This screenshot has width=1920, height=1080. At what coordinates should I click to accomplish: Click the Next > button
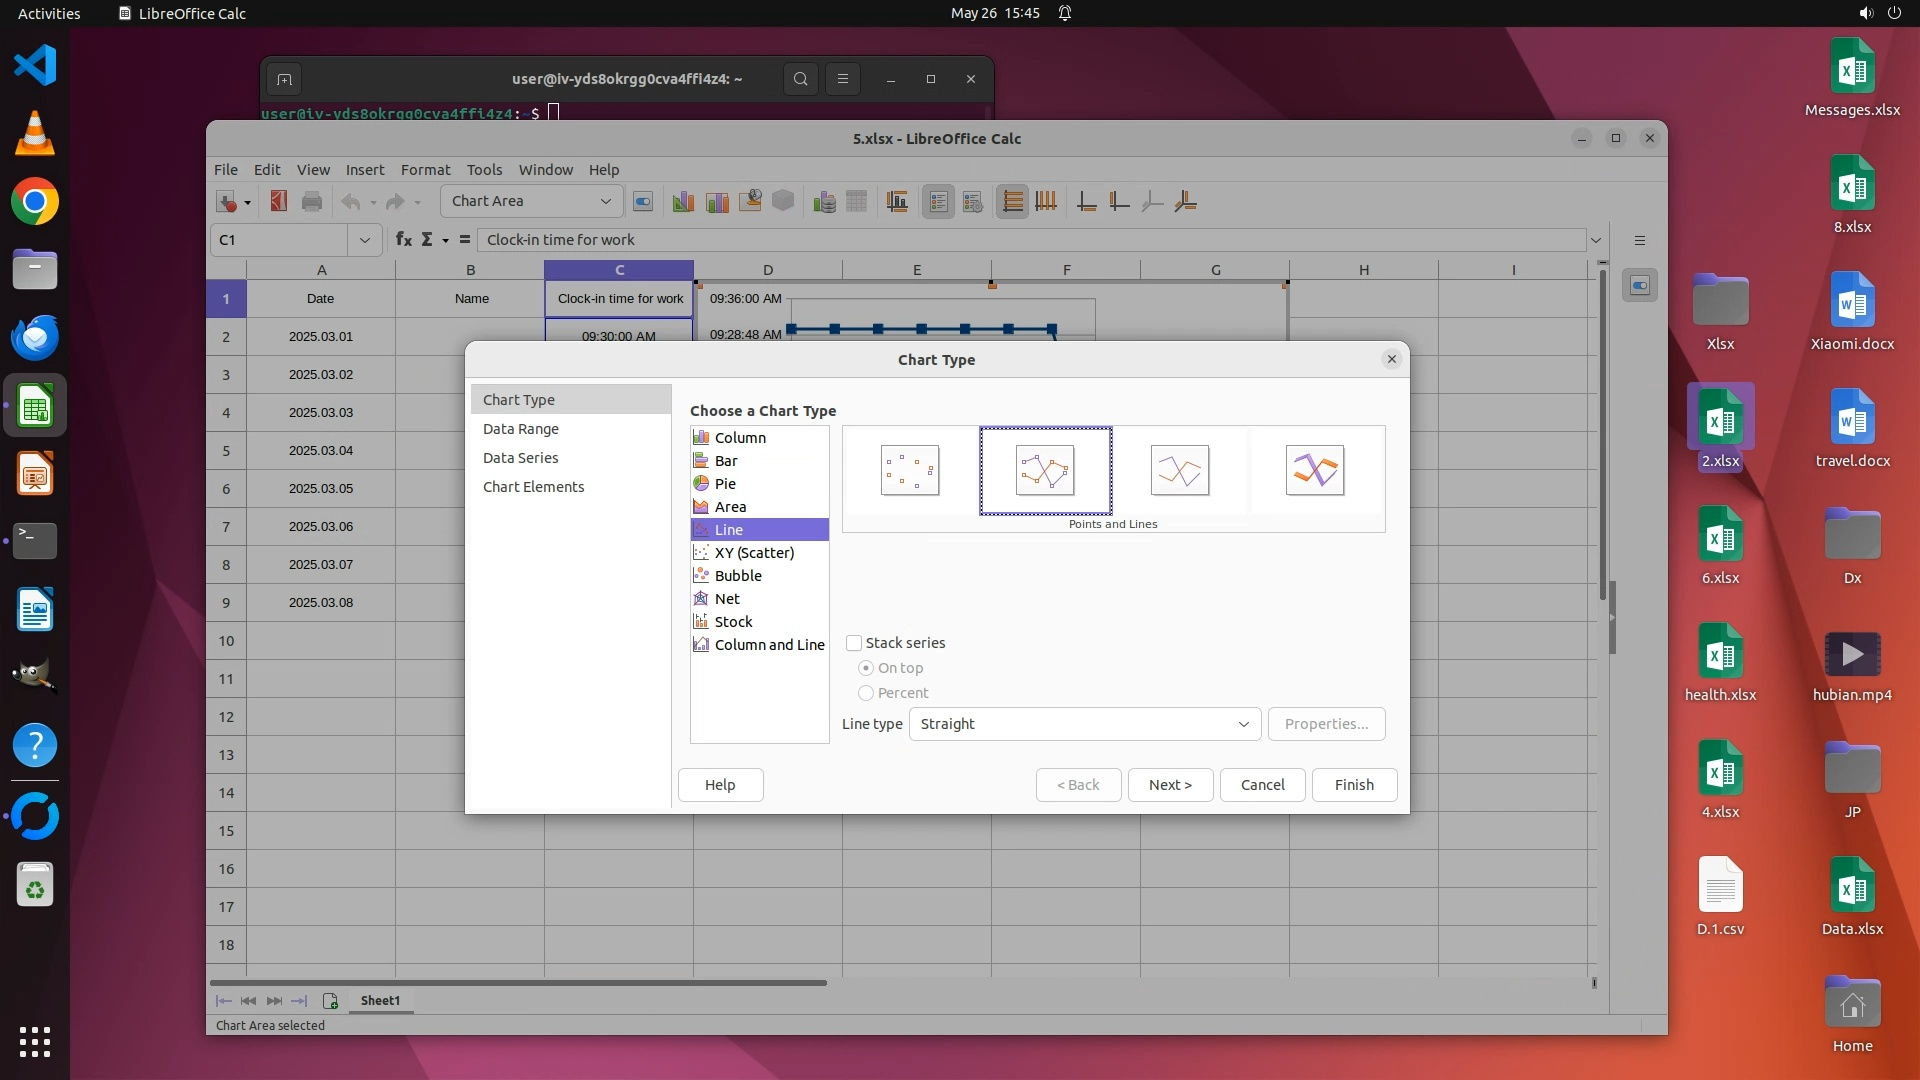(1170, 785)
